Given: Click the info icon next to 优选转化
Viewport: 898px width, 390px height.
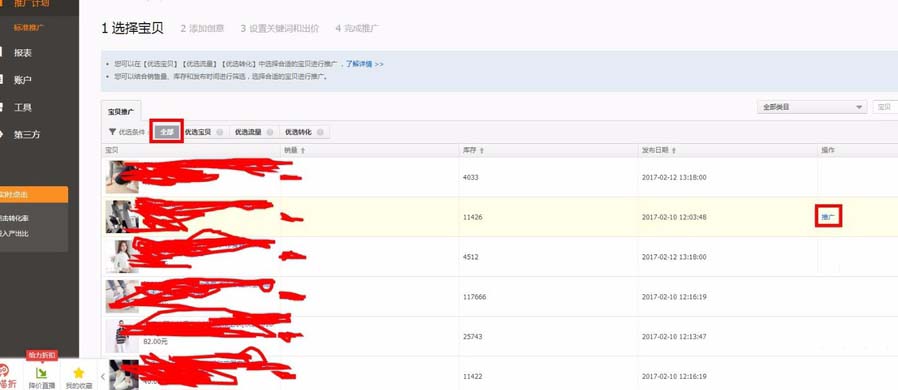Looking at the screenshot, I should 320,132.
